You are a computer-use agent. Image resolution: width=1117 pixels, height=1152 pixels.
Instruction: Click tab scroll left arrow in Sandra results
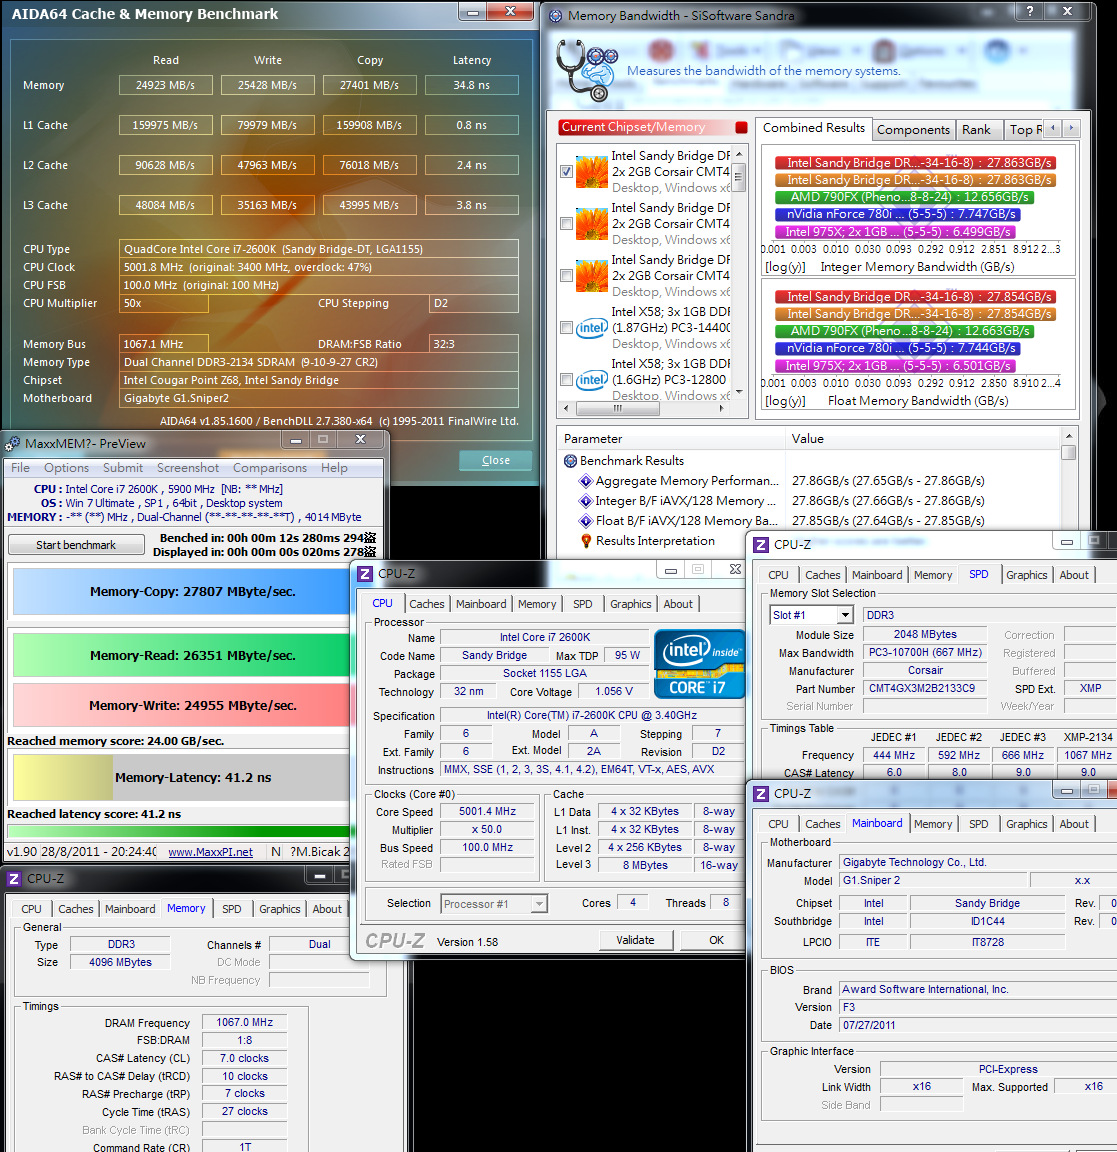point(1053,128)
